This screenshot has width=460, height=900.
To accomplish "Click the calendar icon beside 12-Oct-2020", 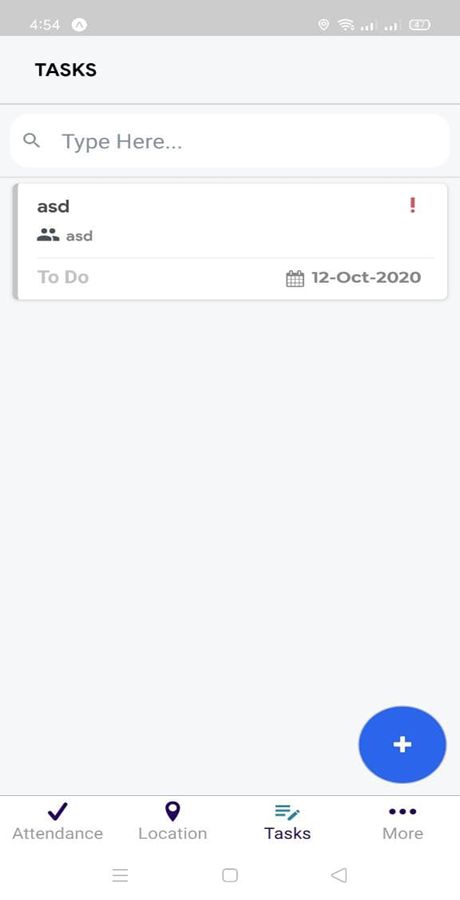I will tap(295, 278).
